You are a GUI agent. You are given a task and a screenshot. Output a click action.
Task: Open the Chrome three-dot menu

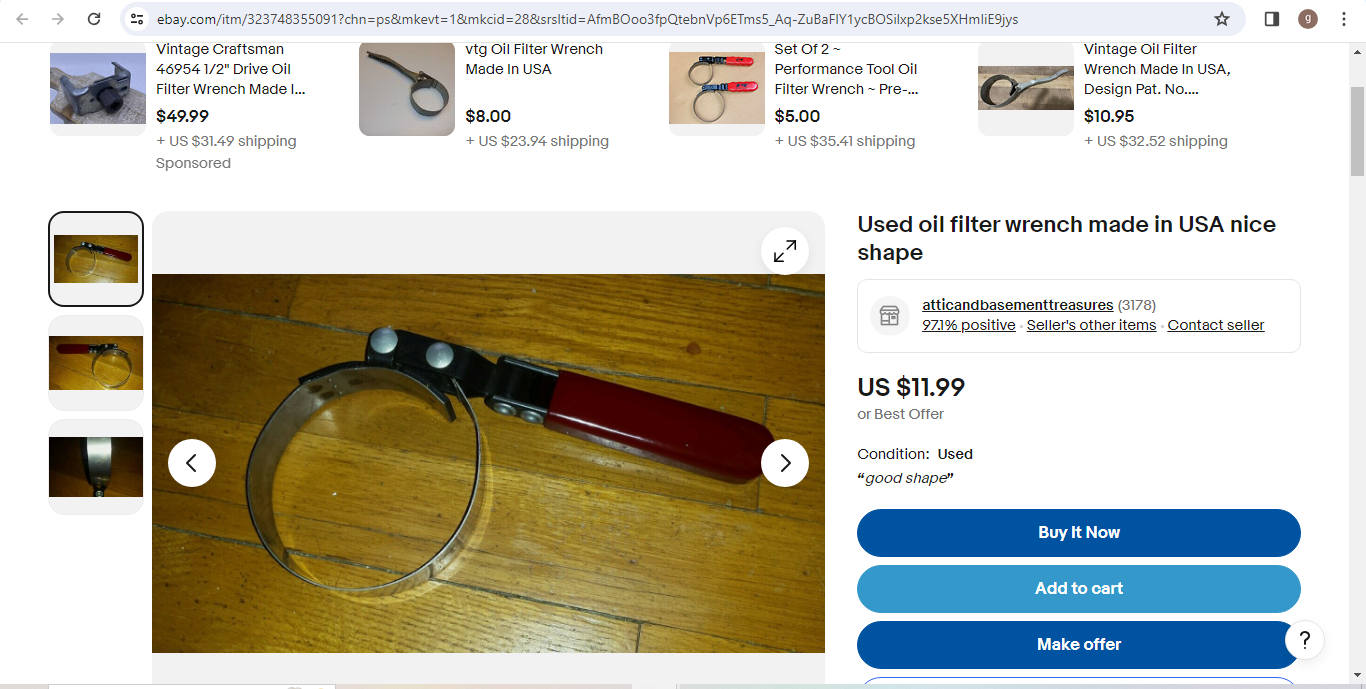1344,19
